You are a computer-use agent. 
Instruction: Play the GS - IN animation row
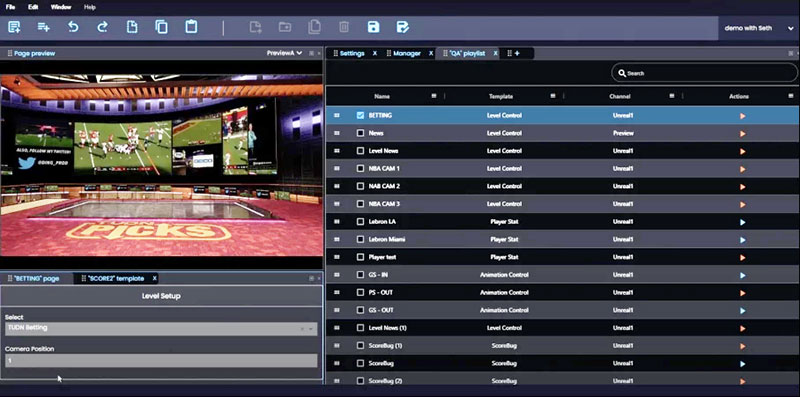(x=742, y=275)
